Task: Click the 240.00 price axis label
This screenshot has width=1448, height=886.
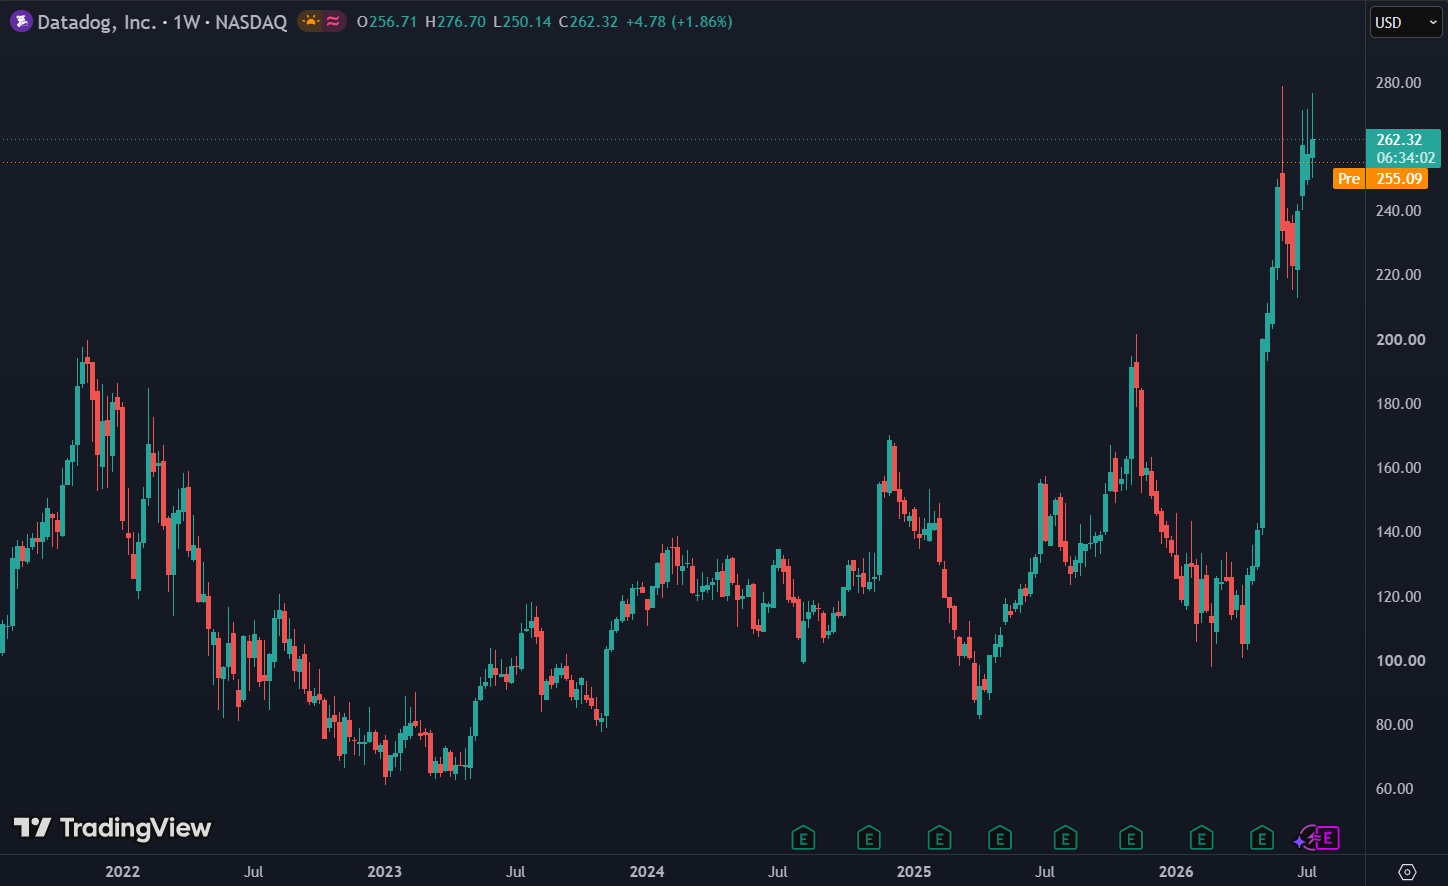Action: point(1398,210)
